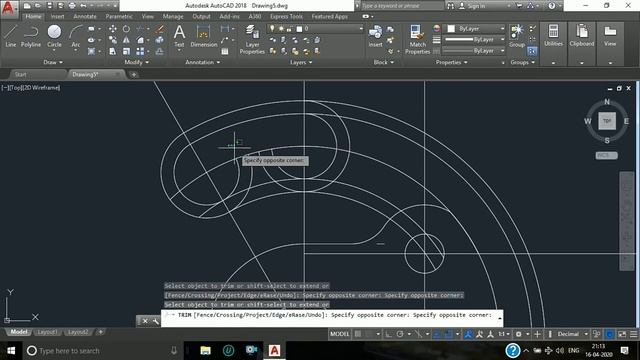Expand the Annotation panel
Viewport: 640px width, 360px height.
[203, 62]
